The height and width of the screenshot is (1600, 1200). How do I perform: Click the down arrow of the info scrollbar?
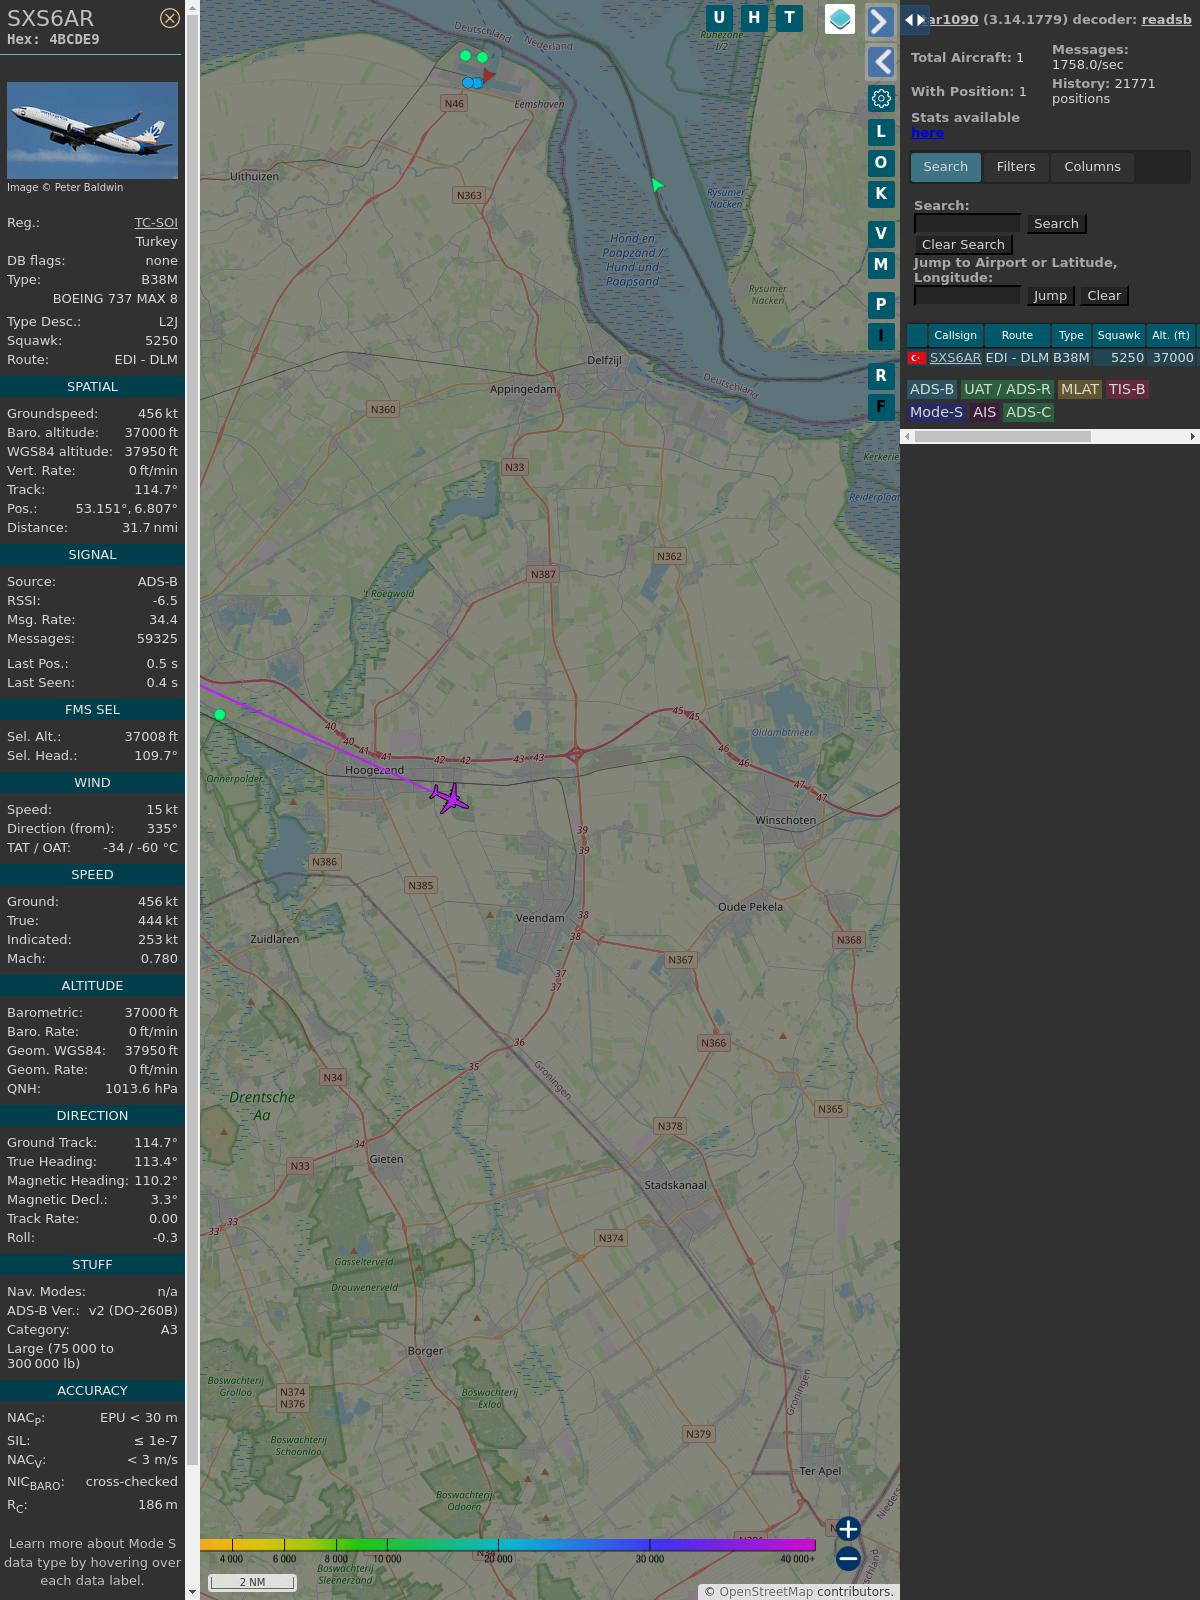pos(193,1592)
